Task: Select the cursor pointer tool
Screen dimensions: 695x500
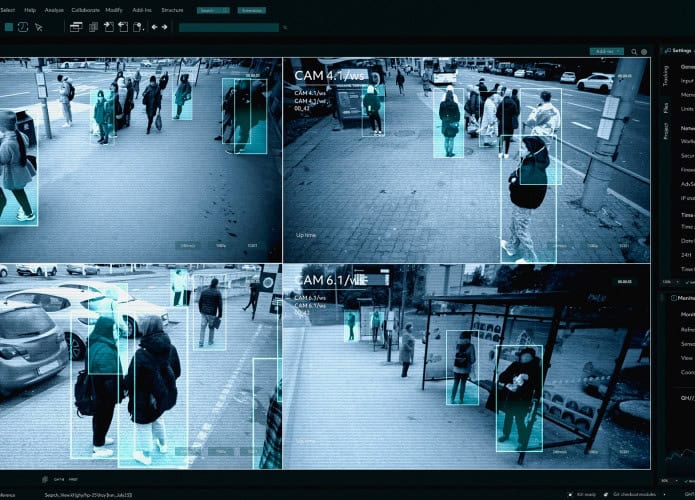Action: pos(38,27)
